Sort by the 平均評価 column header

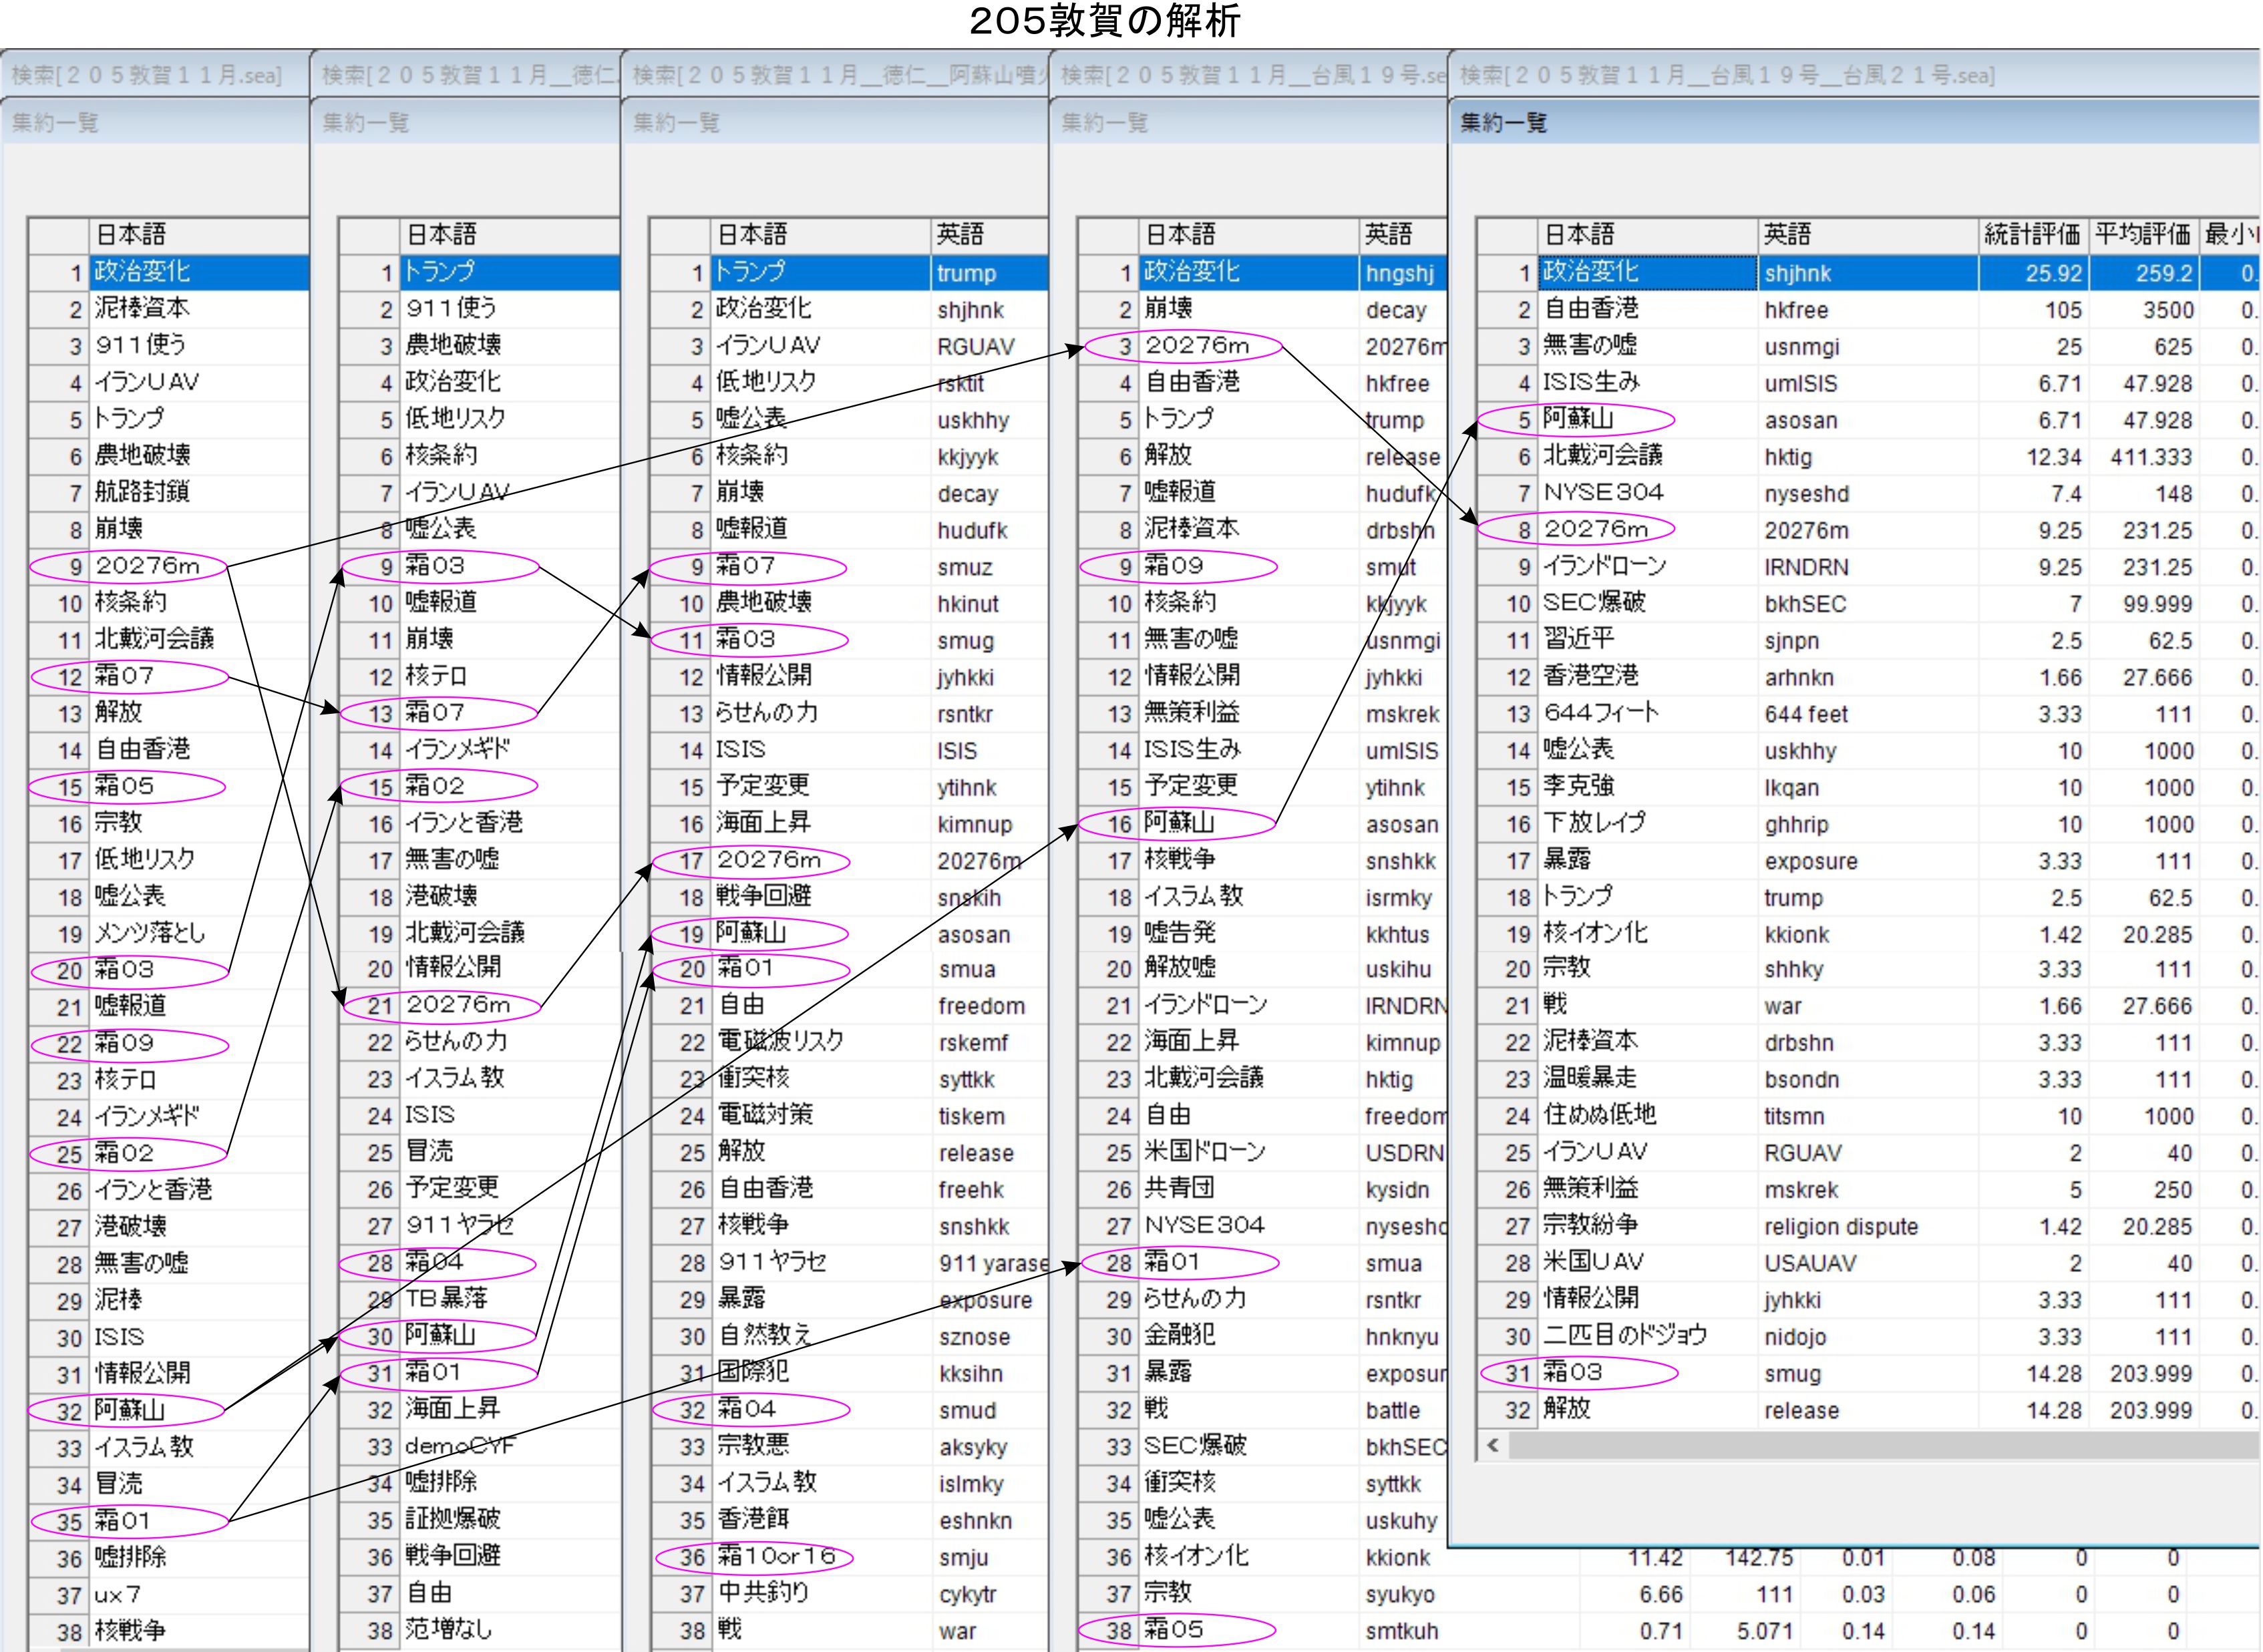[x=2142, y=235]
